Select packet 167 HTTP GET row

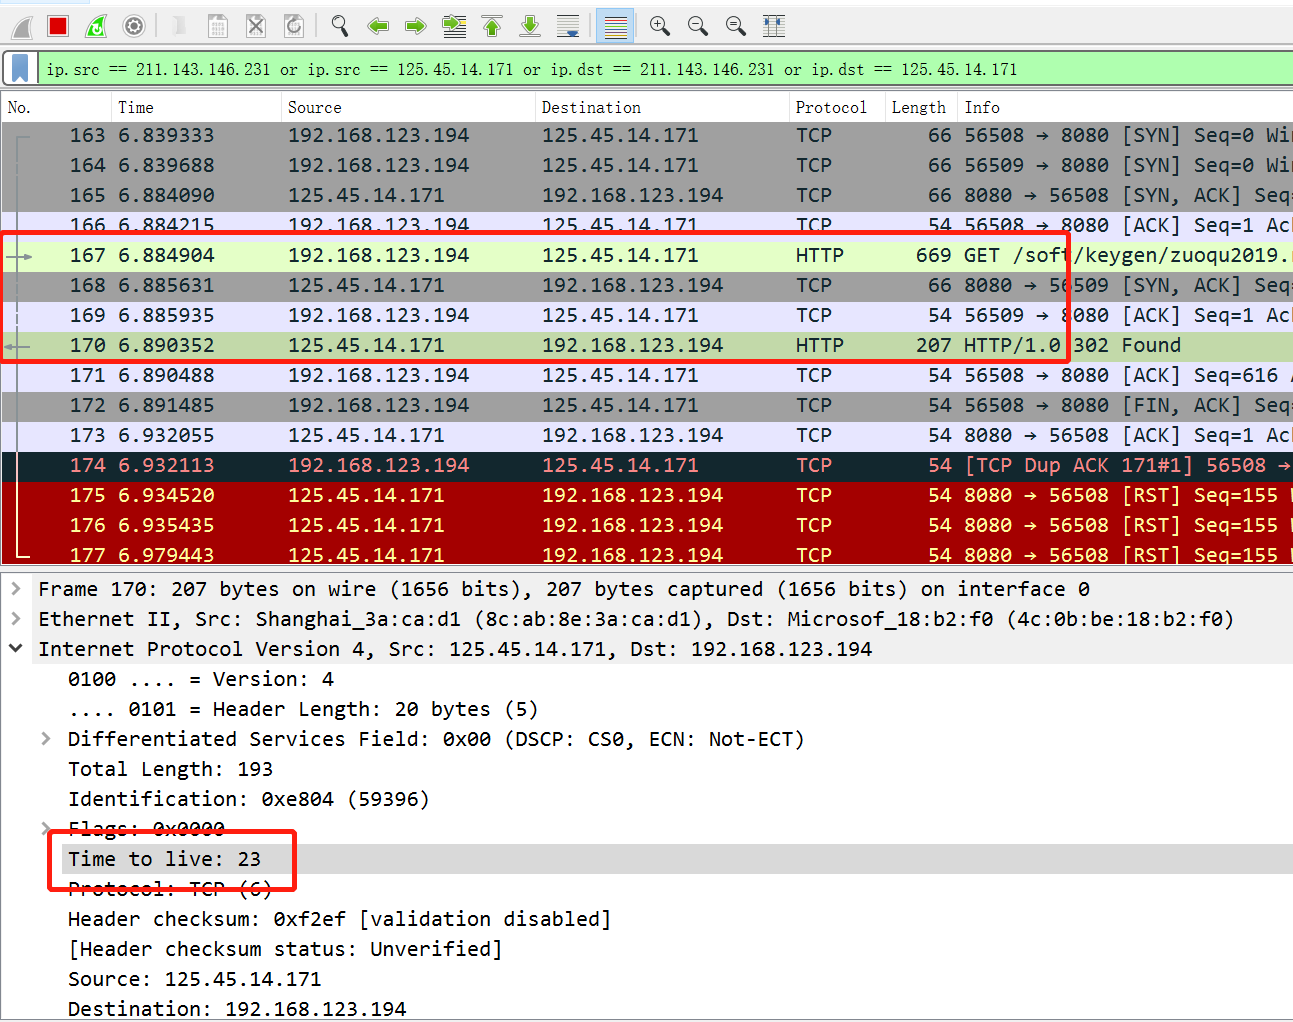(647, 256)
